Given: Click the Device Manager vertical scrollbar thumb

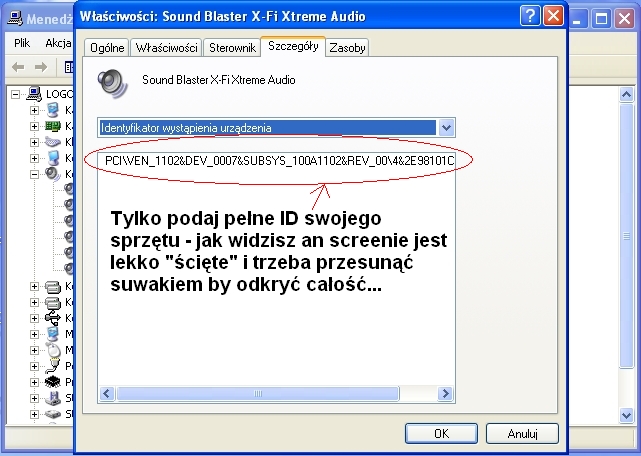Looking at the screenshot, I should [626, 236].
